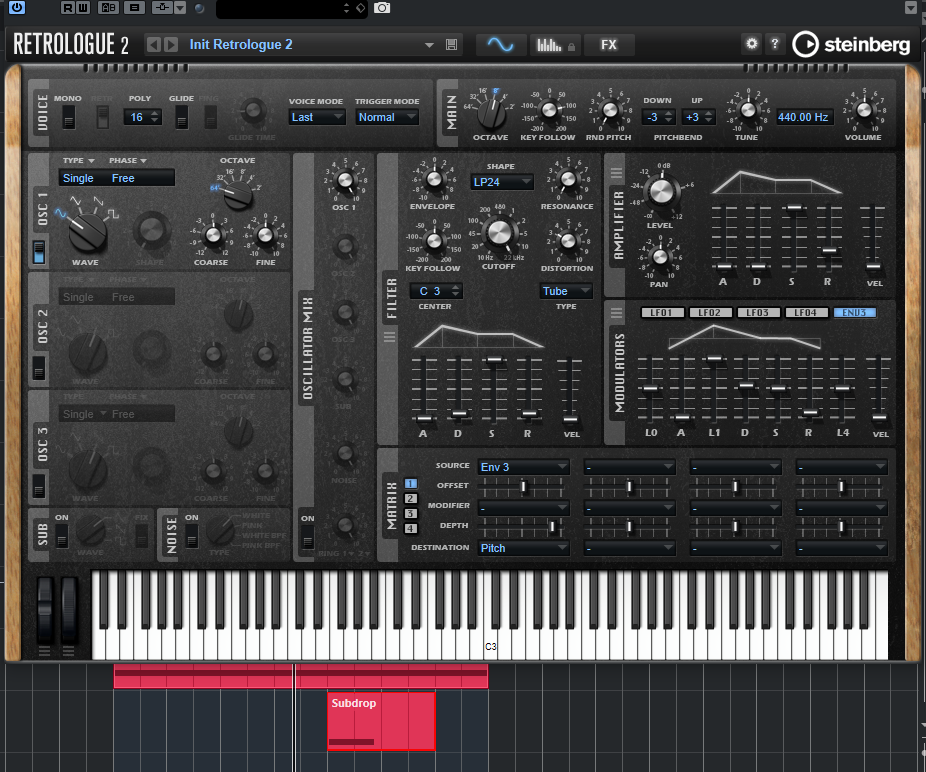Open the OSC 1 Type menu

pos(79,161)
